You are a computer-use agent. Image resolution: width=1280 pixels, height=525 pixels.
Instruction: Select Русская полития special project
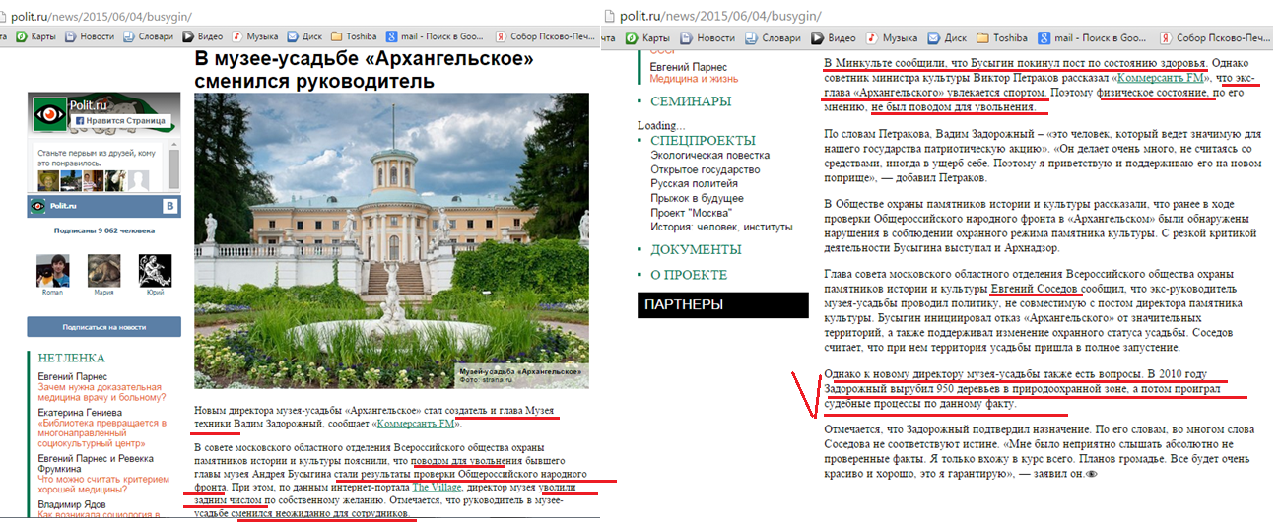[x=693, y=184]
